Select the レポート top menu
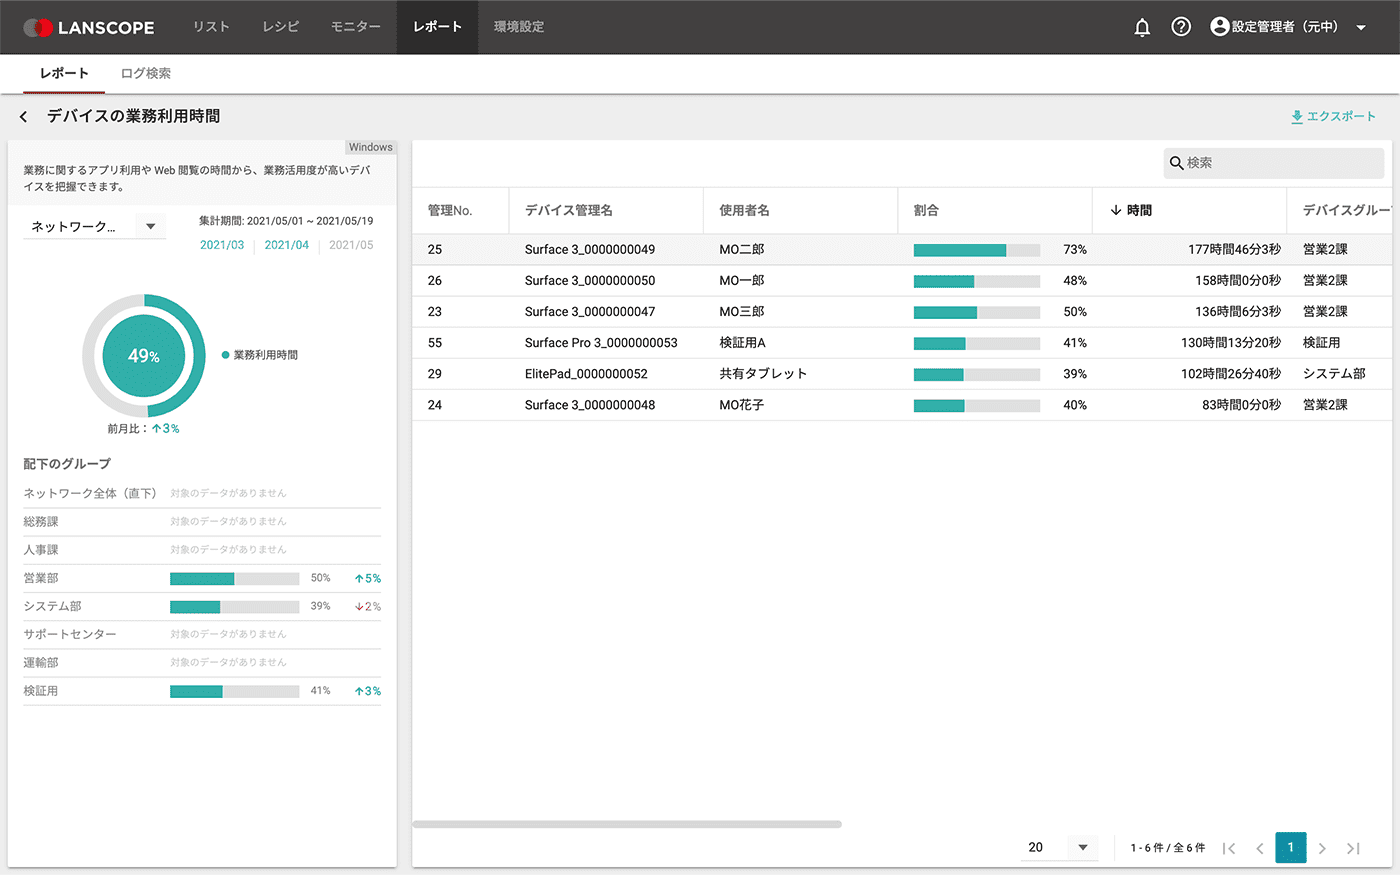The image size is (1400, 875). (437, 27)
